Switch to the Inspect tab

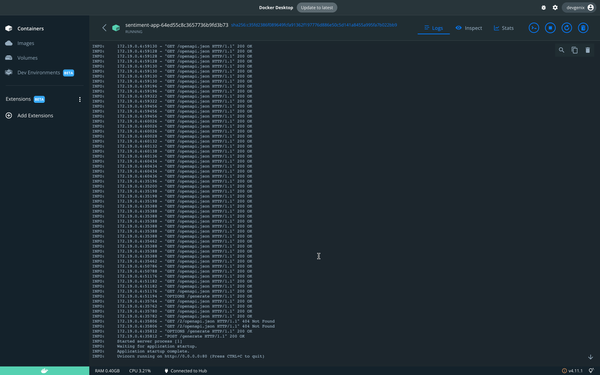click(x=469, y=28)
